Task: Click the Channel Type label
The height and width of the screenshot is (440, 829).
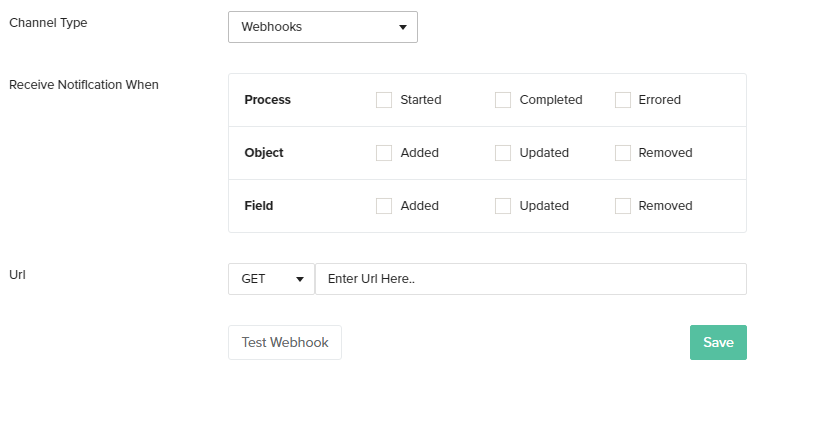Action: point(48,23)
